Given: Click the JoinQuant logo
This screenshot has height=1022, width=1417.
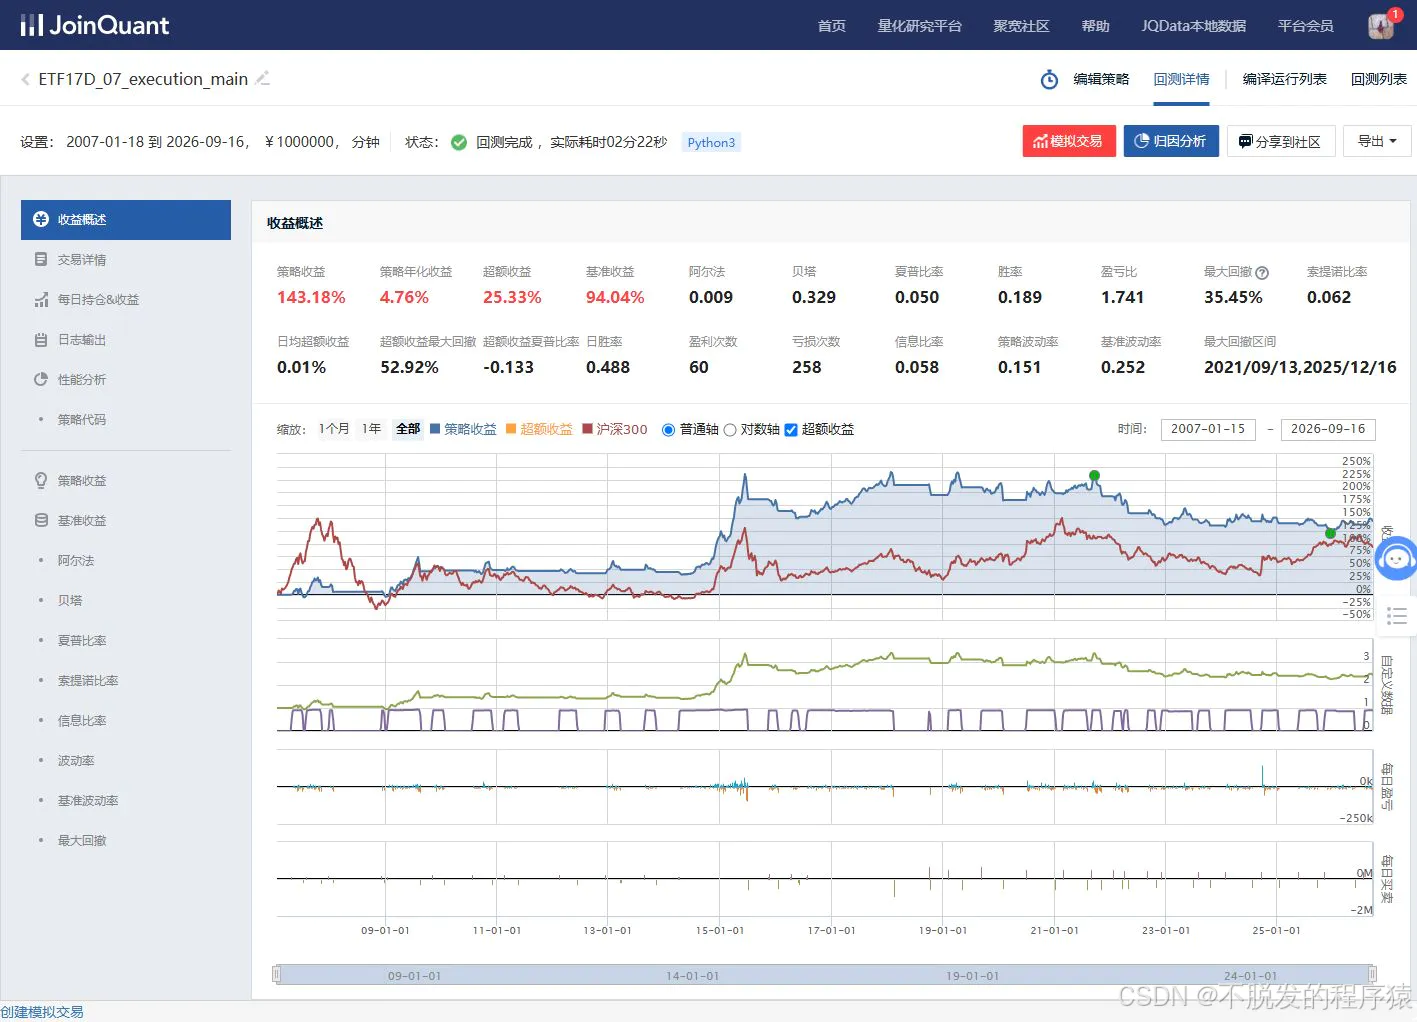Looking at the screenshot, I should pyautogui.click(x=95, y=25).
